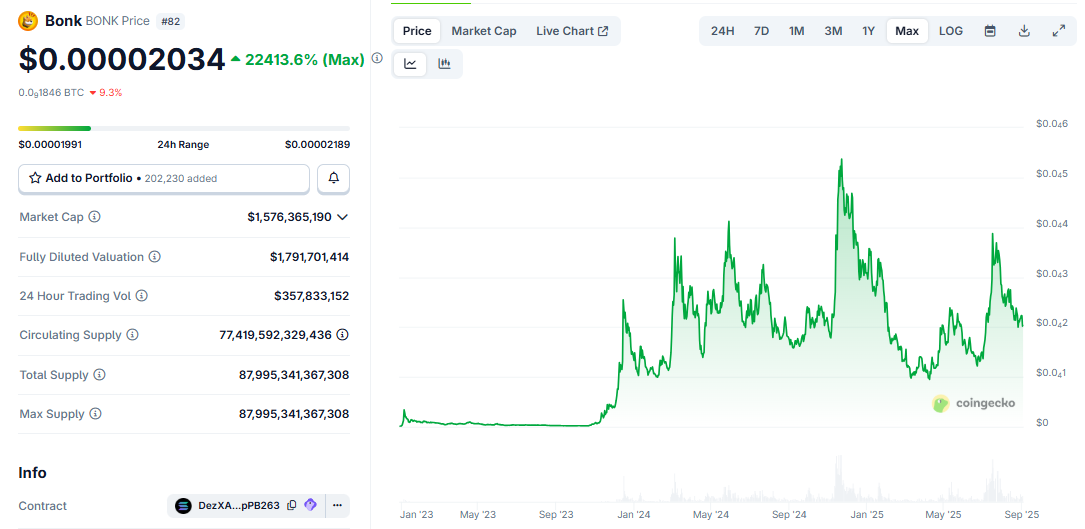This screenshot has height=529, width=1085.
Task: Select the Price chart tab
Action: [x=417, y=31]
